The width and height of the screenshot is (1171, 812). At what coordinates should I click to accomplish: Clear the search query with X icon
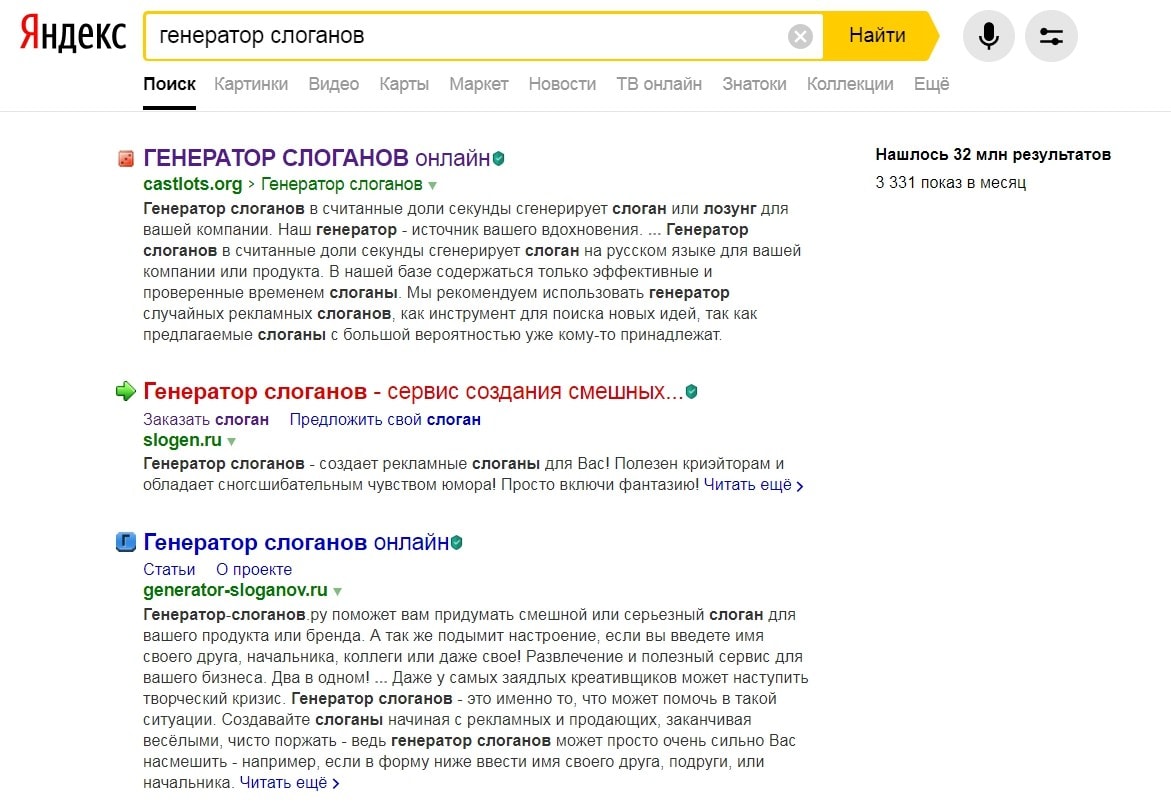(800, 36)
